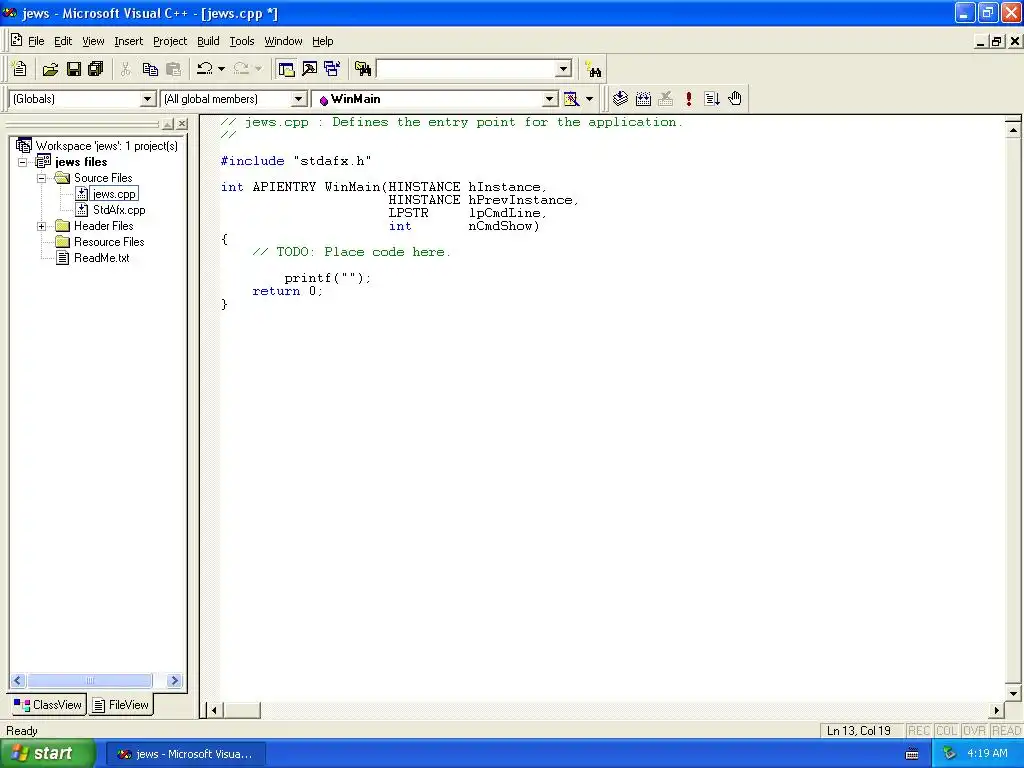
Task: Switch to the ClassView tab
Action: point(48,705)
